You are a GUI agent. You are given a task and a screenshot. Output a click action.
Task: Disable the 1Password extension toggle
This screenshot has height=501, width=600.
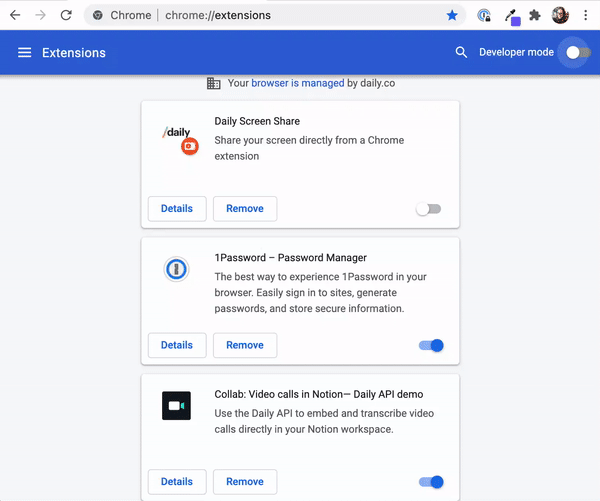[x=431, y=346]
